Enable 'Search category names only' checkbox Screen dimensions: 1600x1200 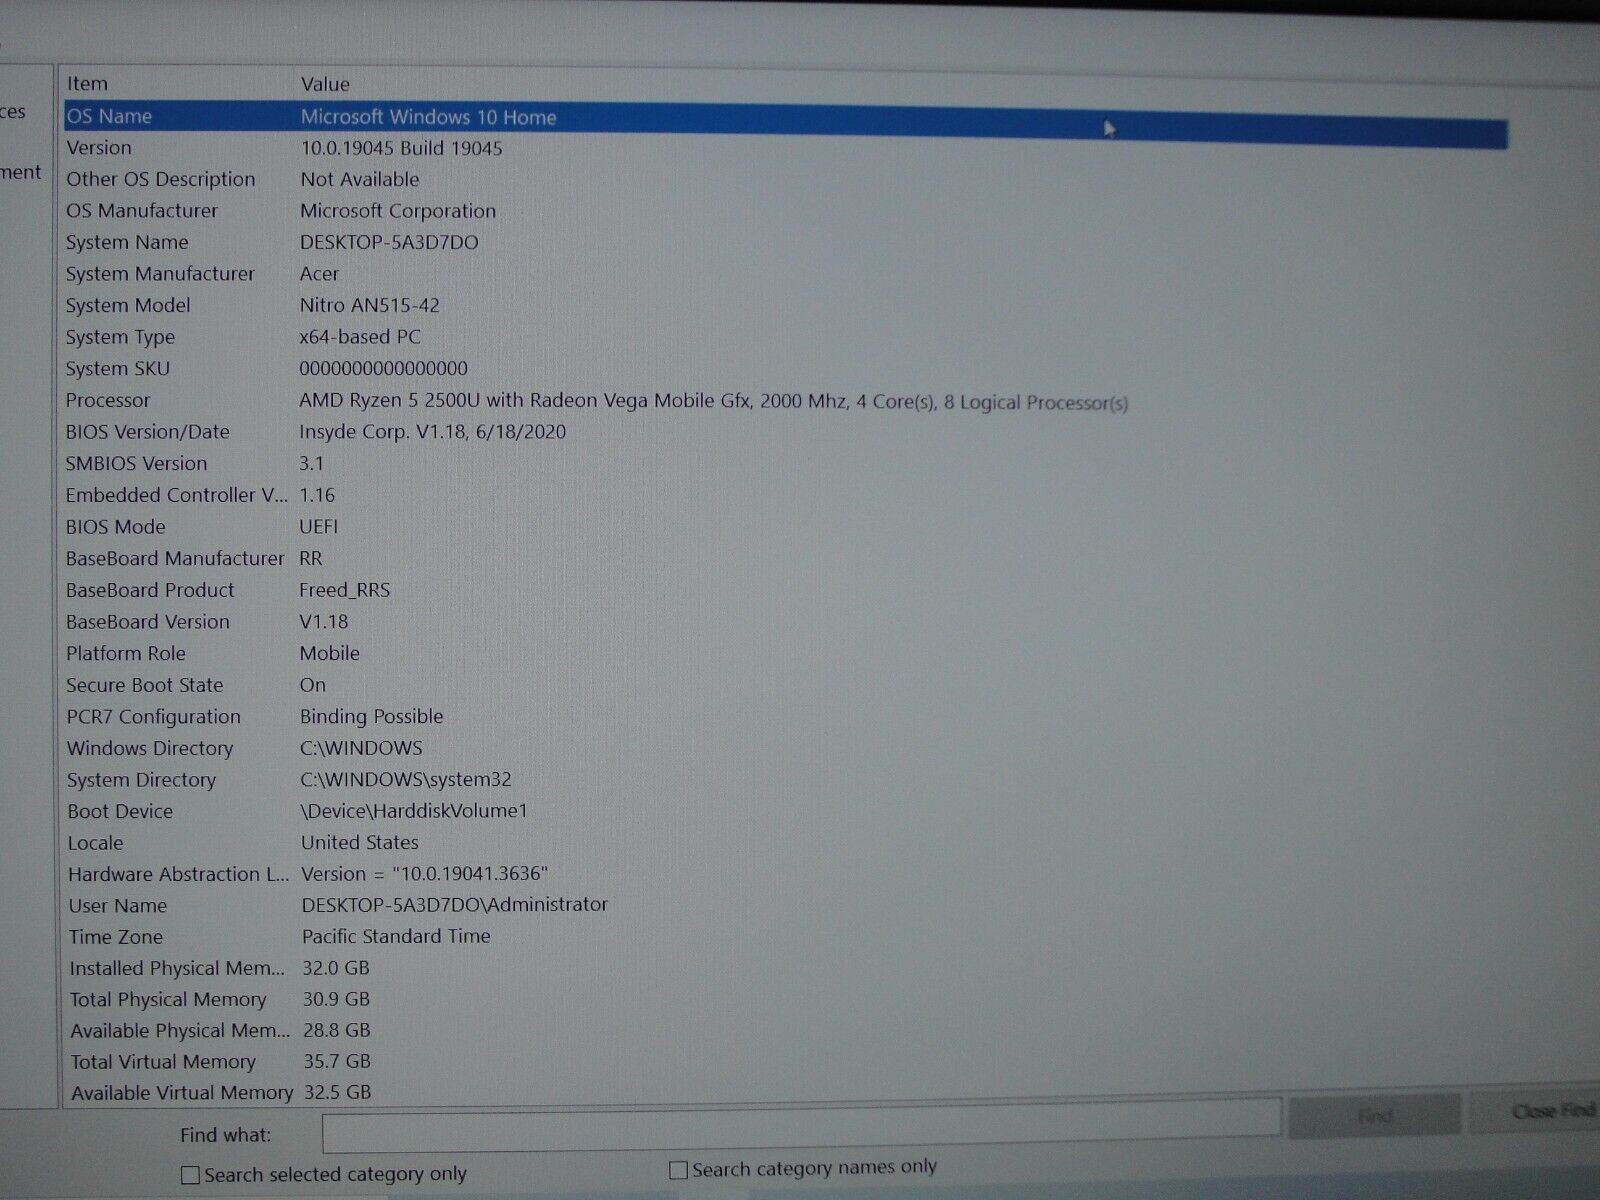pos(678,1170)
